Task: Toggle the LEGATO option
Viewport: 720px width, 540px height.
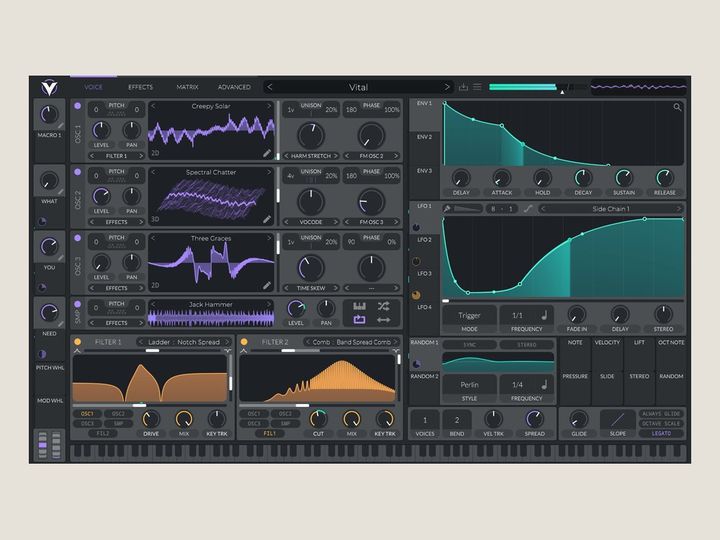Action: click(x=661, y=433)
